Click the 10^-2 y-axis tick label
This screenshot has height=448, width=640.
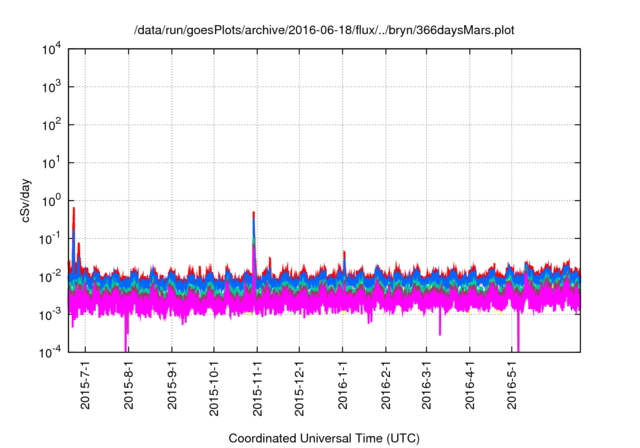[50, 277]
